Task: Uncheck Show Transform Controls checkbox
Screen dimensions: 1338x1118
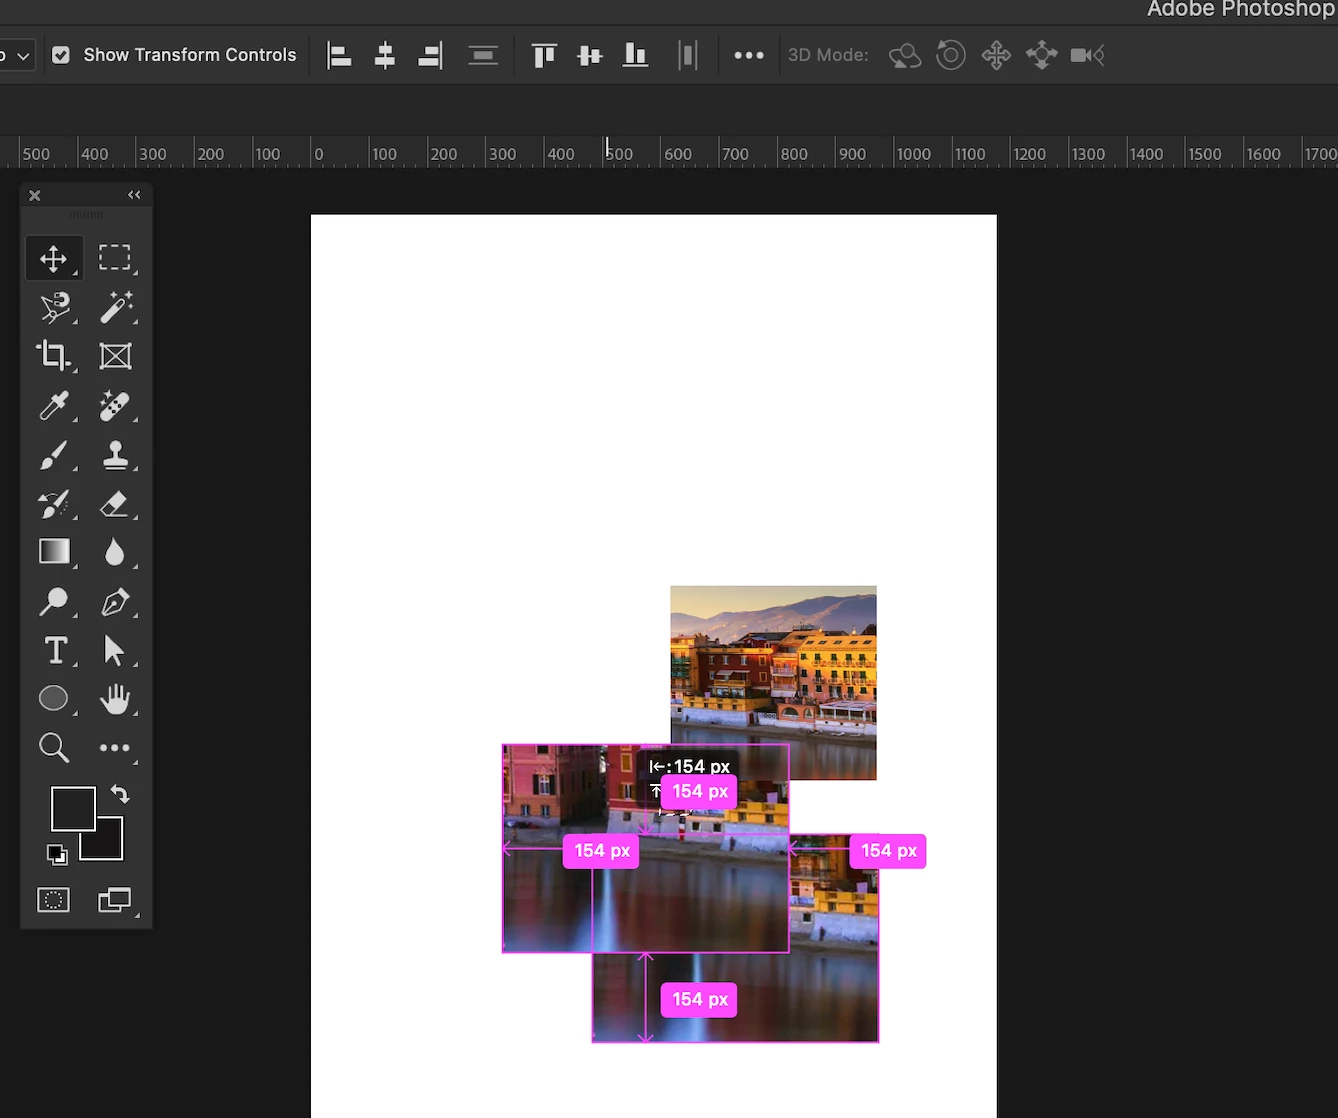Action: tap(61, 55)
